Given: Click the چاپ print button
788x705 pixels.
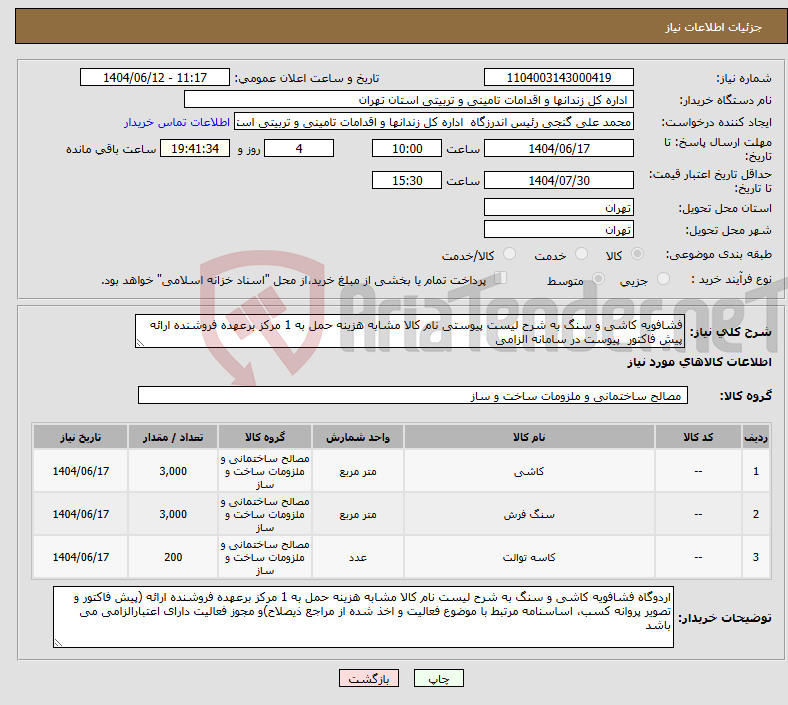Looking at the screenshot, I should point(439,678).
